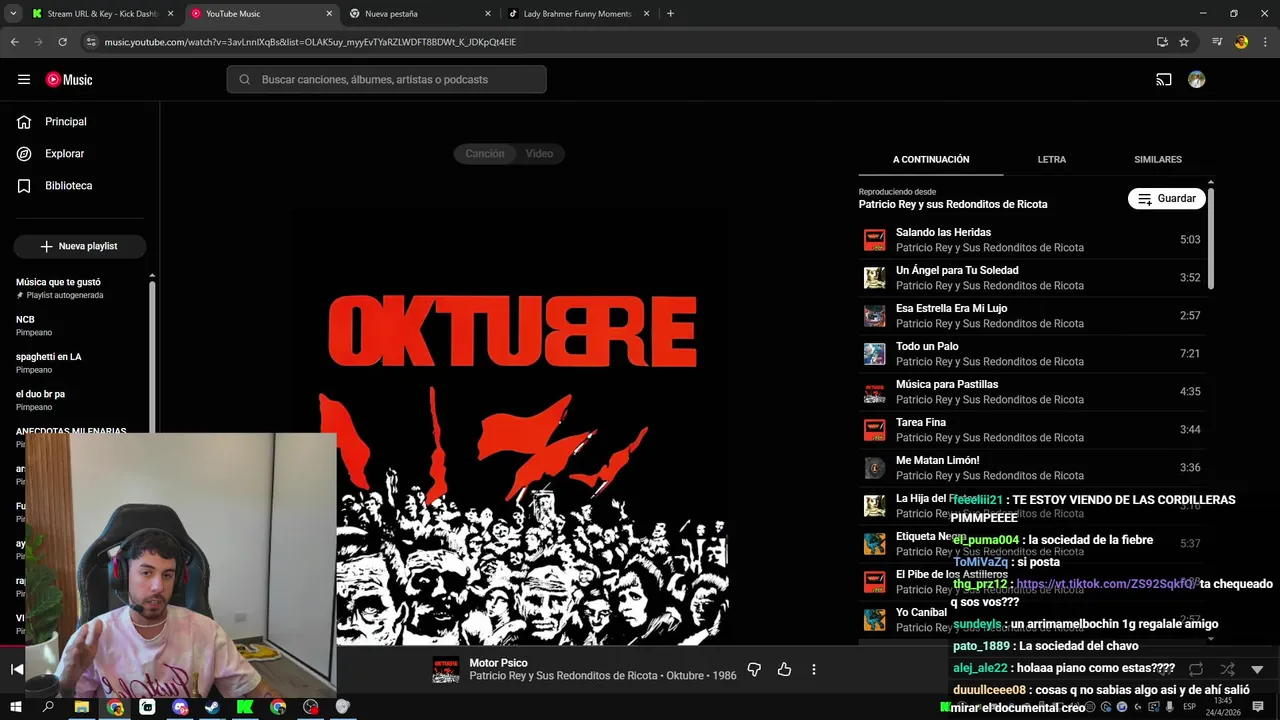Play Me Matan Limón! from queue
This screenshot has width=1280, height=720.
pyautogui.click(x=1032, y=468)
